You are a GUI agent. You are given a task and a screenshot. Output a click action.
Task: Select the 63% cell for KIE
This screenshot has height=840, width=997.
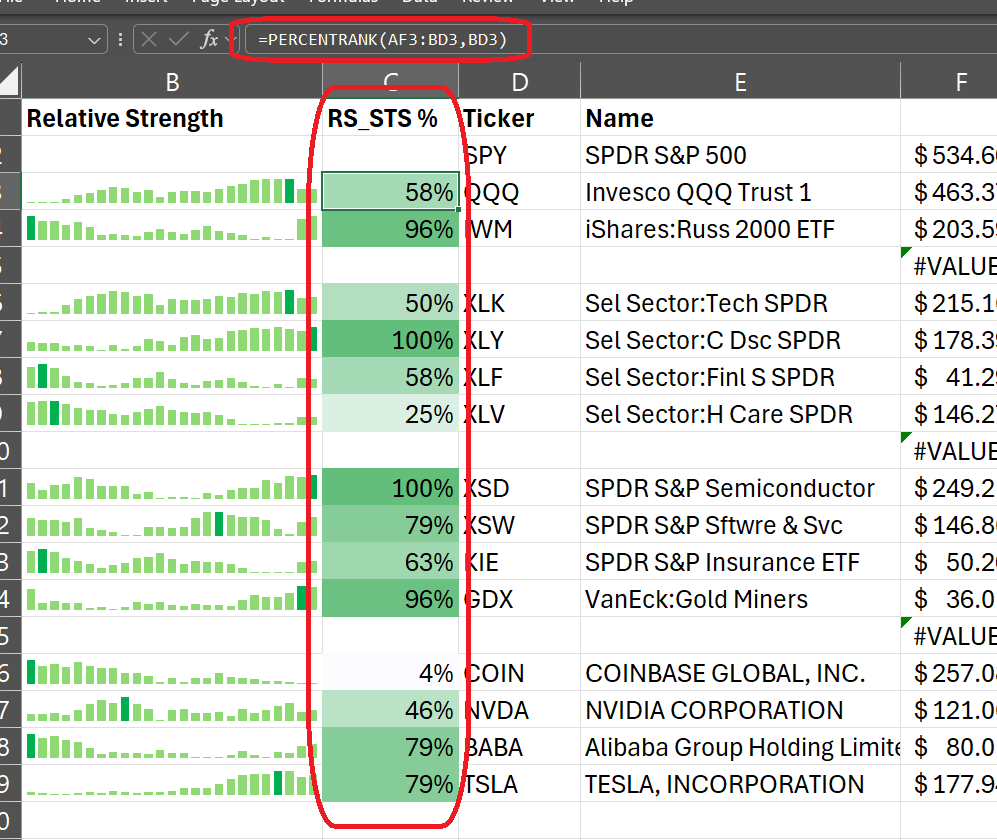point(390,561)
